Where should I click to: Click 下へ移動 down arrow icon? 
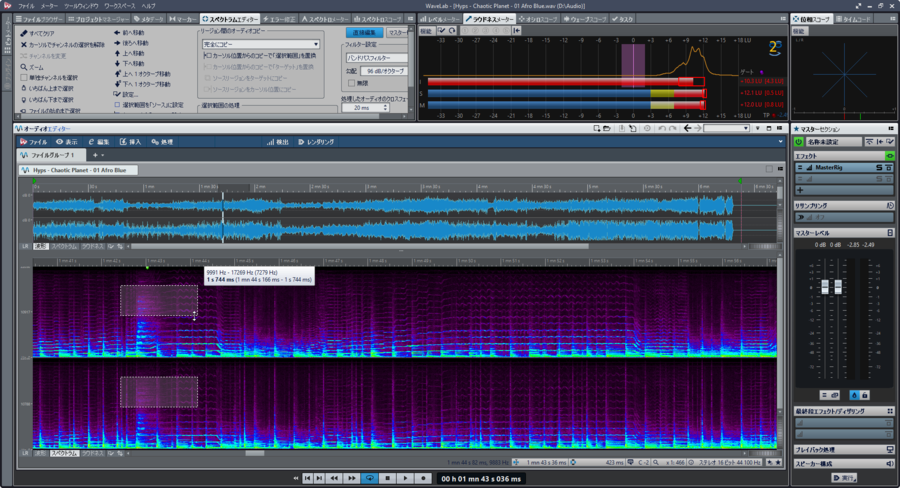coord(117,64)
